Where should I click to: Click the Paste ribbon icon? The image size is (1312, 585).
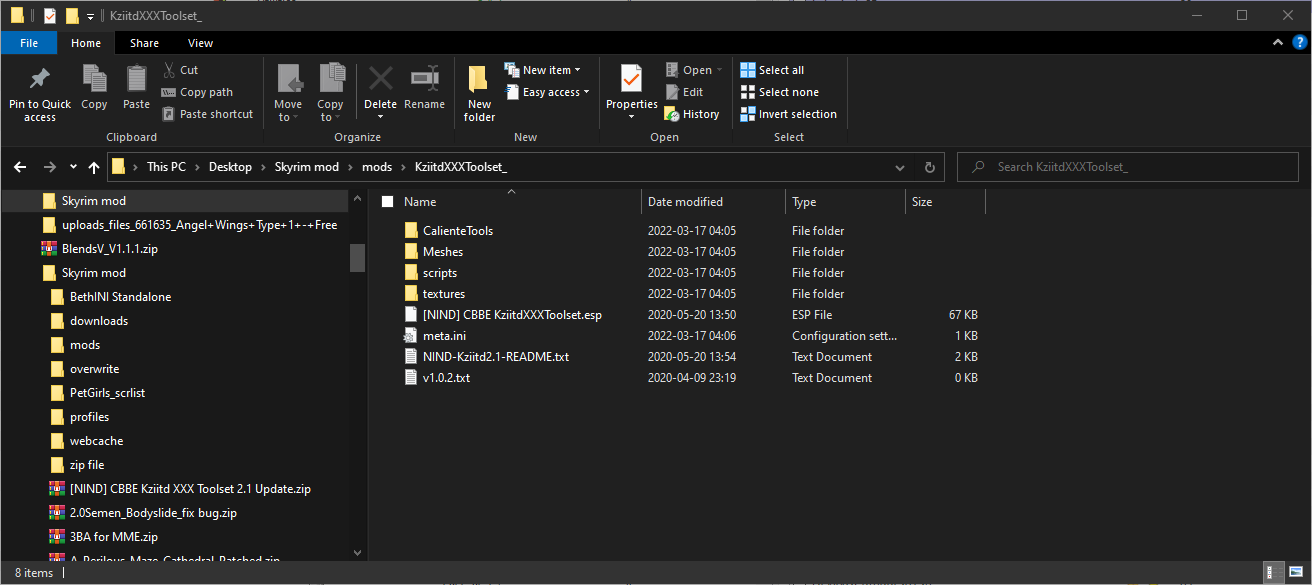click(136, 79)
